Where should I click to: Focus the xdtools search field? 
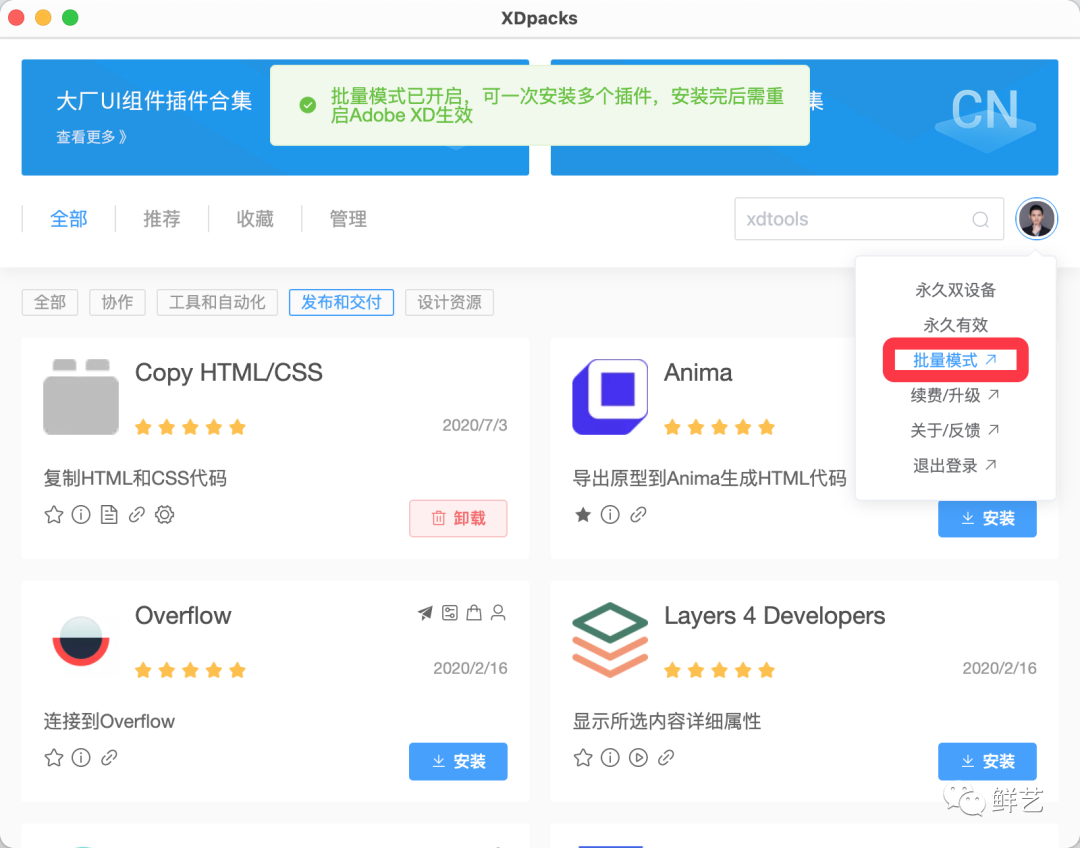(x=869, y=219)
